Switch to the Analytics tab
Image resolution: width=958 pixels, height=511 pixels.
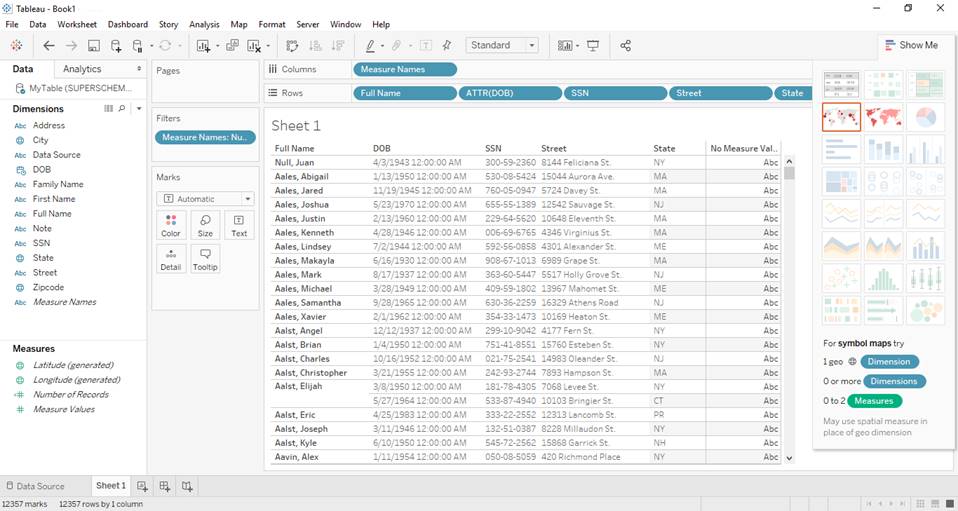pos(82,69)
